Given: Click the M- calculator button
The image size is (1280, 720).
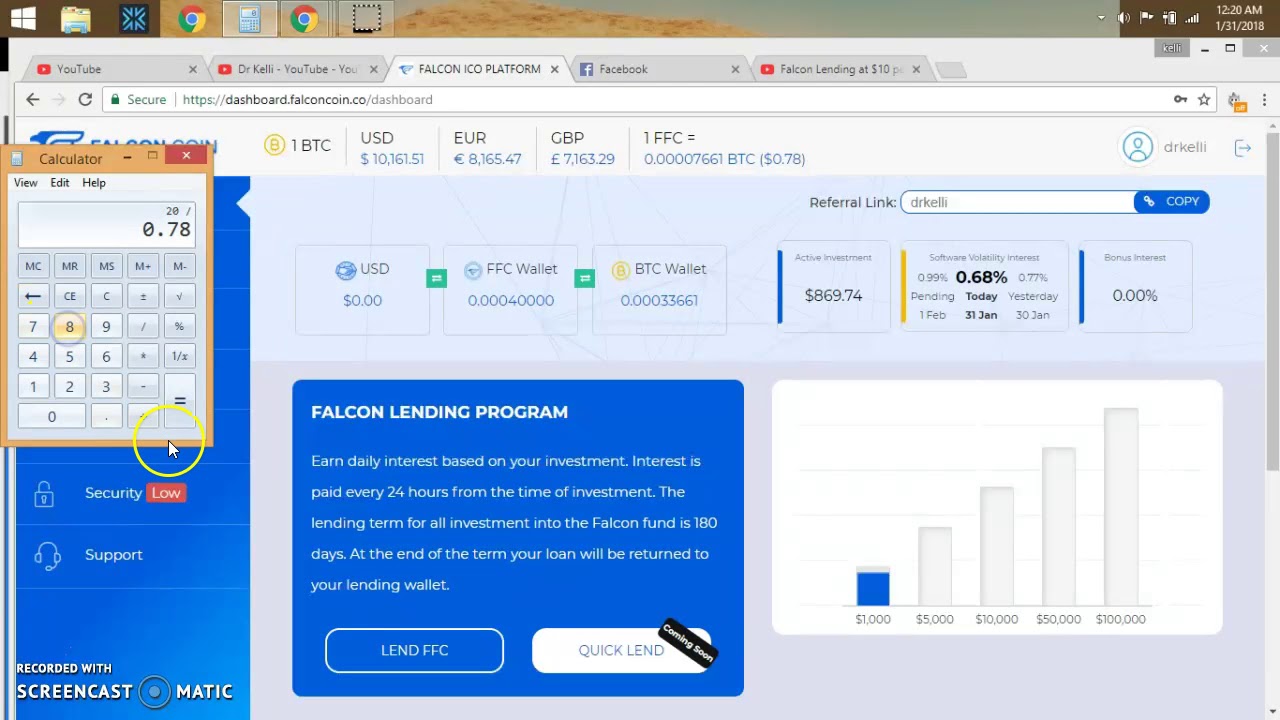Looking at the screenshot, I should [x=180, y=266].
